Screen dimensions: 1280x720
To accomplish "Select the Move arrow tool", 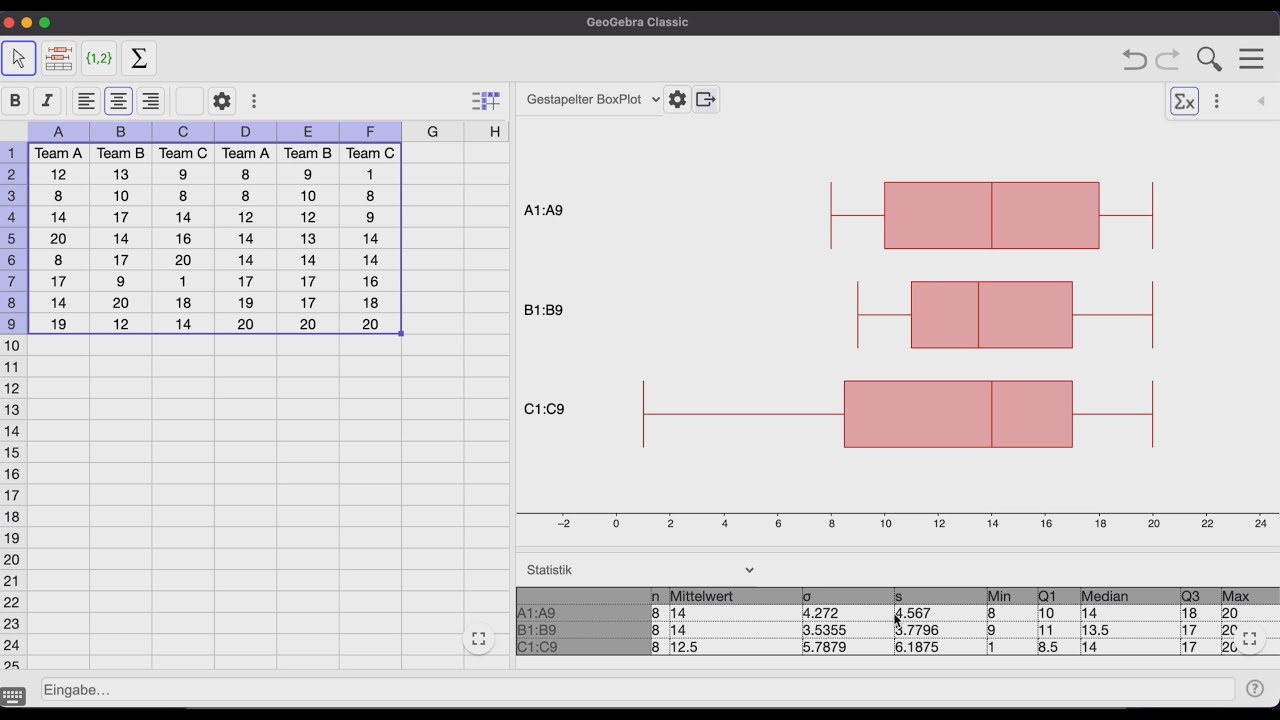I will click(x=19, y=58).
